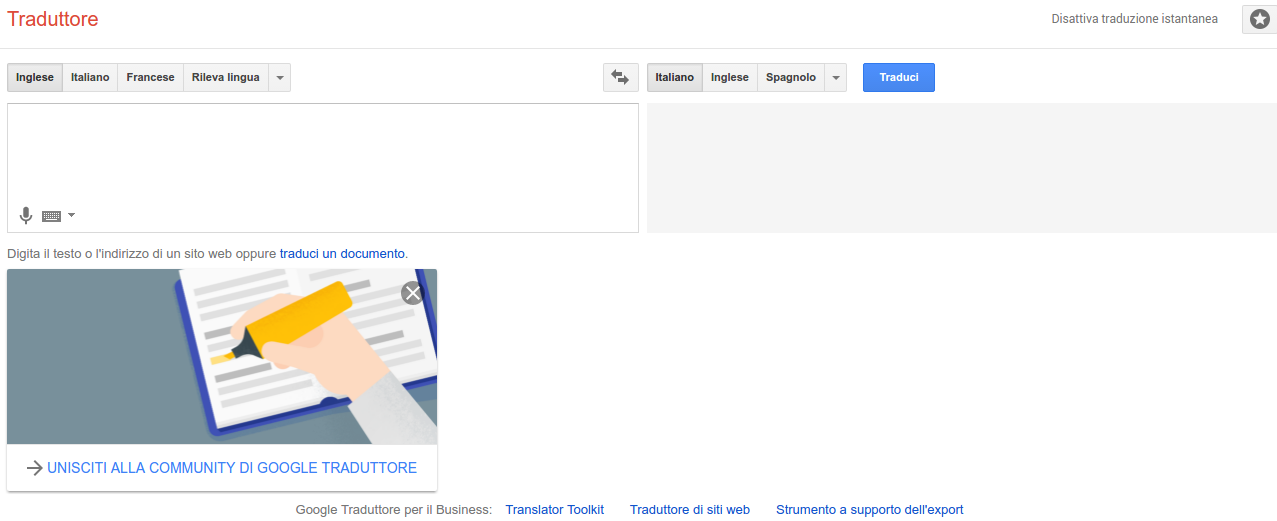Image resolution: width=1277 pixels, height=521 pixels.
Task: Click the Traduttore page title
Action: click(53, 19)
